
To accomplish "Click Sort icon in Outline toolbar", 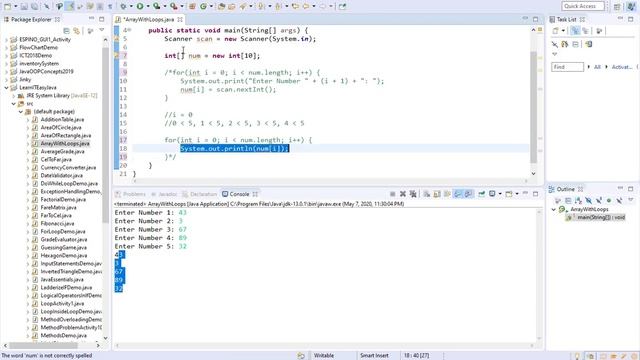I will [578, 200].
